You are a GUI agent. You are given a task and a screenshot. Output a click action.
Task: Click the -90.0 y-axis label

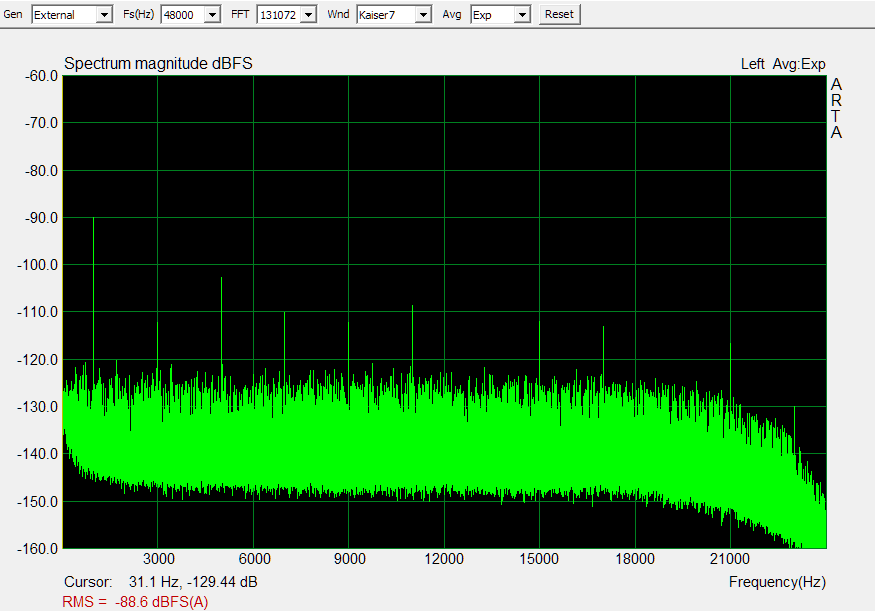[x=41, y=218]
